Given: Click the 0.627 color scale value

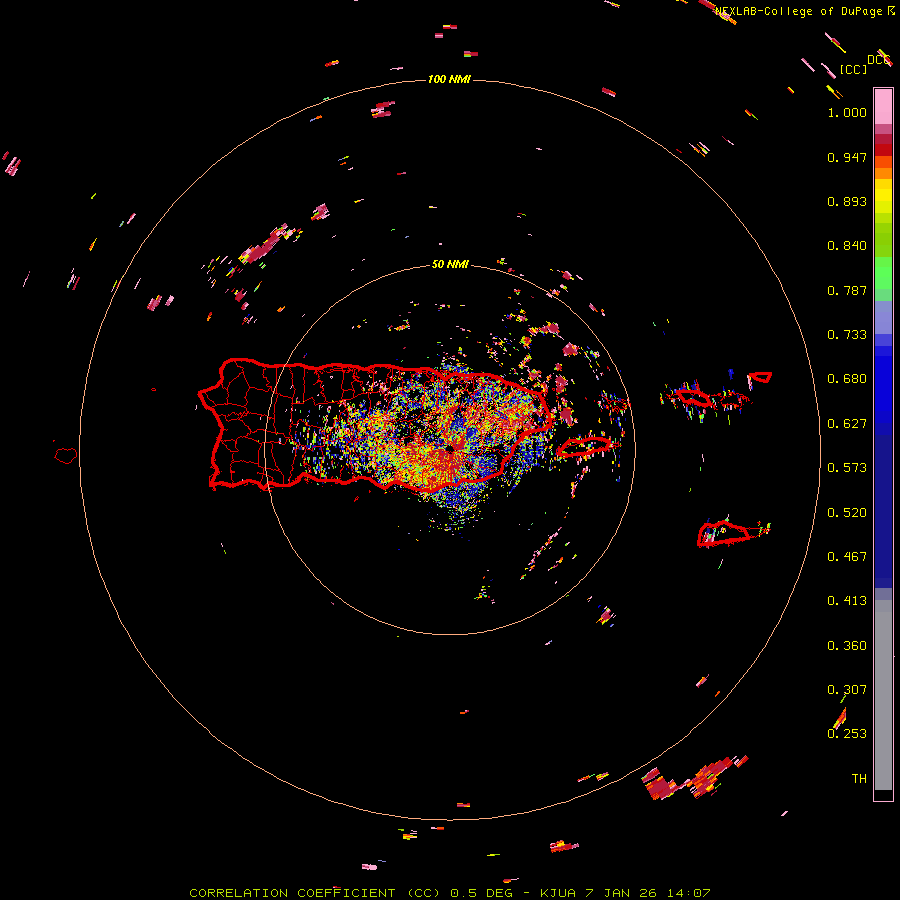Looking at the screenshot, I should (x=847, y=424).
